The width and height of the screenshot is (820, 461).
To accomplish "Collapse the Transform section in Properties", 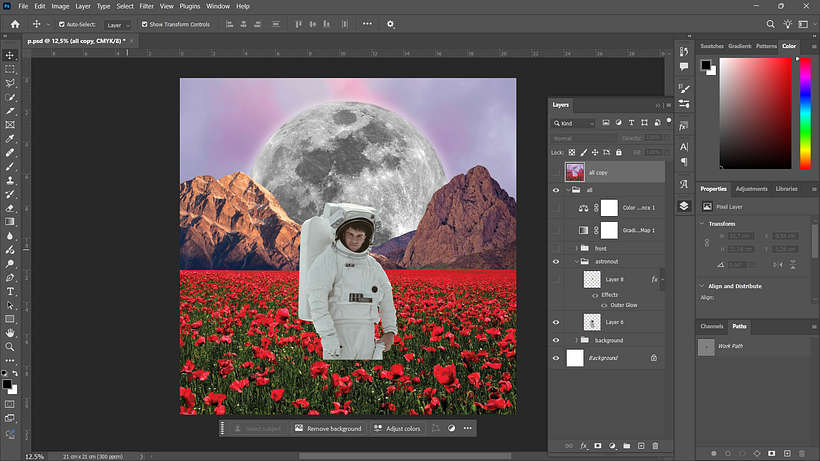I will [702, 224].
